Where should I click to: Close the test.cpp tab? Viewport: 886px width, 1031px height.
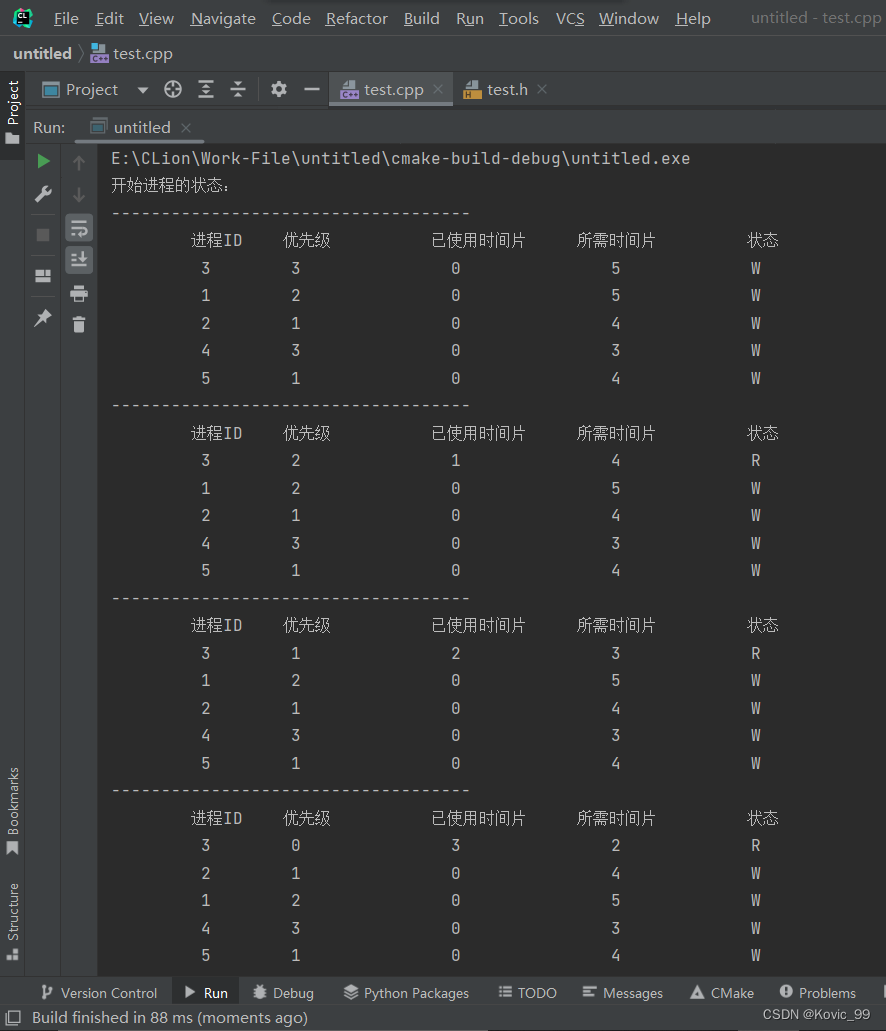(x=438, y=89)
